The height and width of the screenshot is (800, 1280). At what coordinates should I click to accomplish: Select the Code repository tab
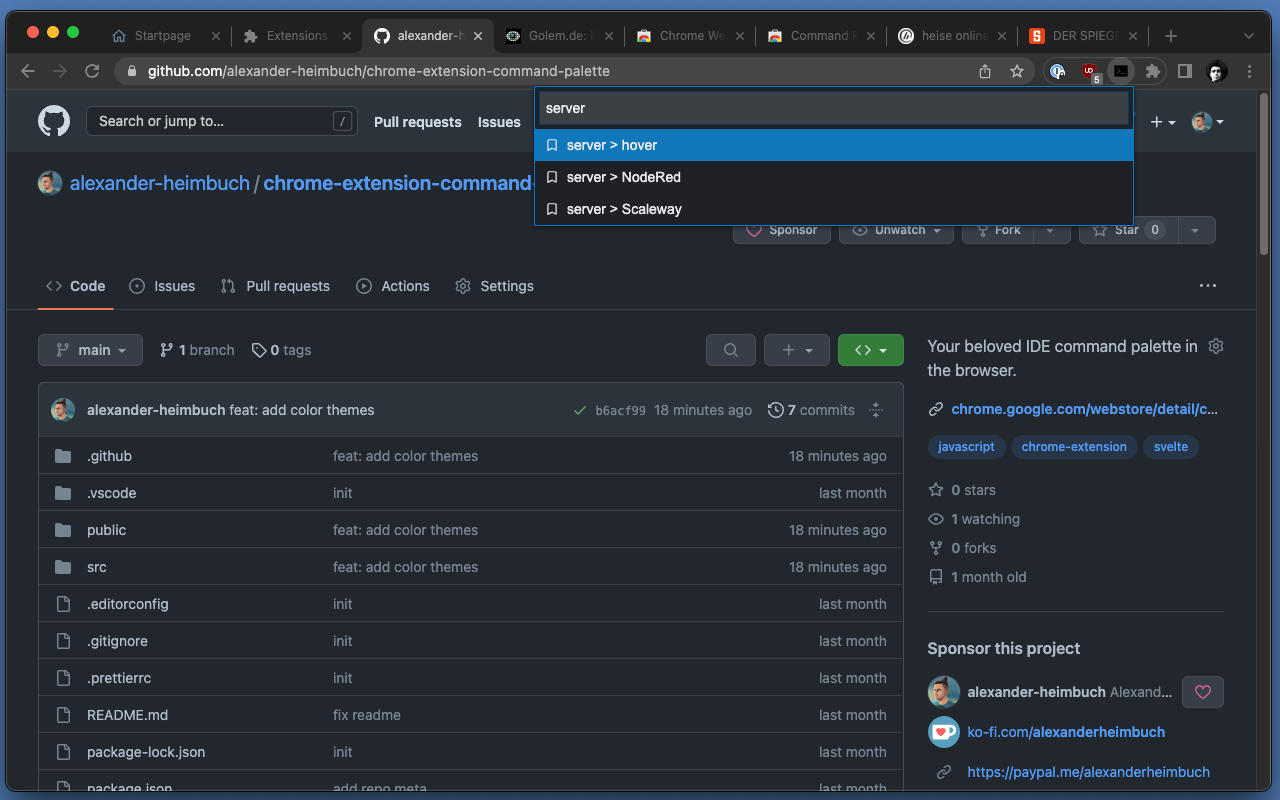75,286
